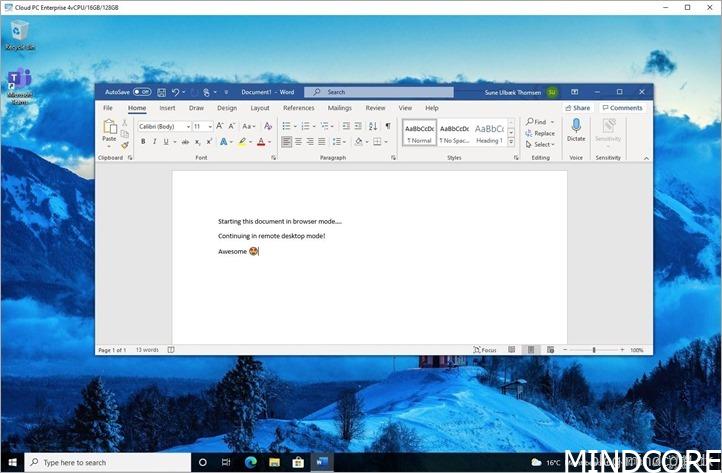Screen dimensions: 722x473
Task: Adjust the zoom slider in status bar
Action: (x=594, y=350)
